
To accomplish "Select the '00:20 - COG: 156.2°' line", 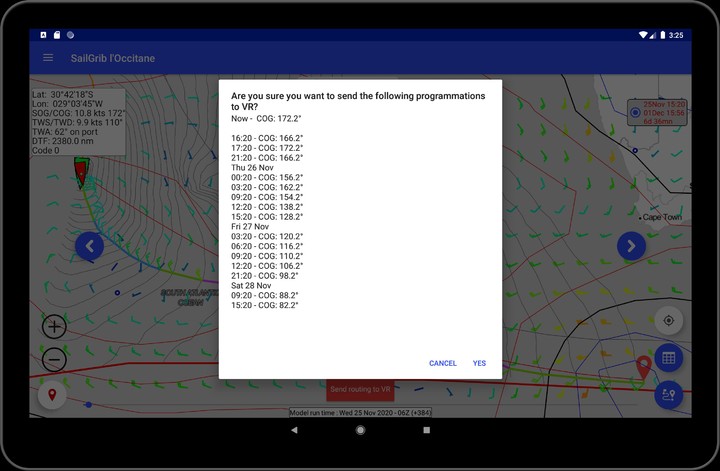I will click(x=267, y=178).
